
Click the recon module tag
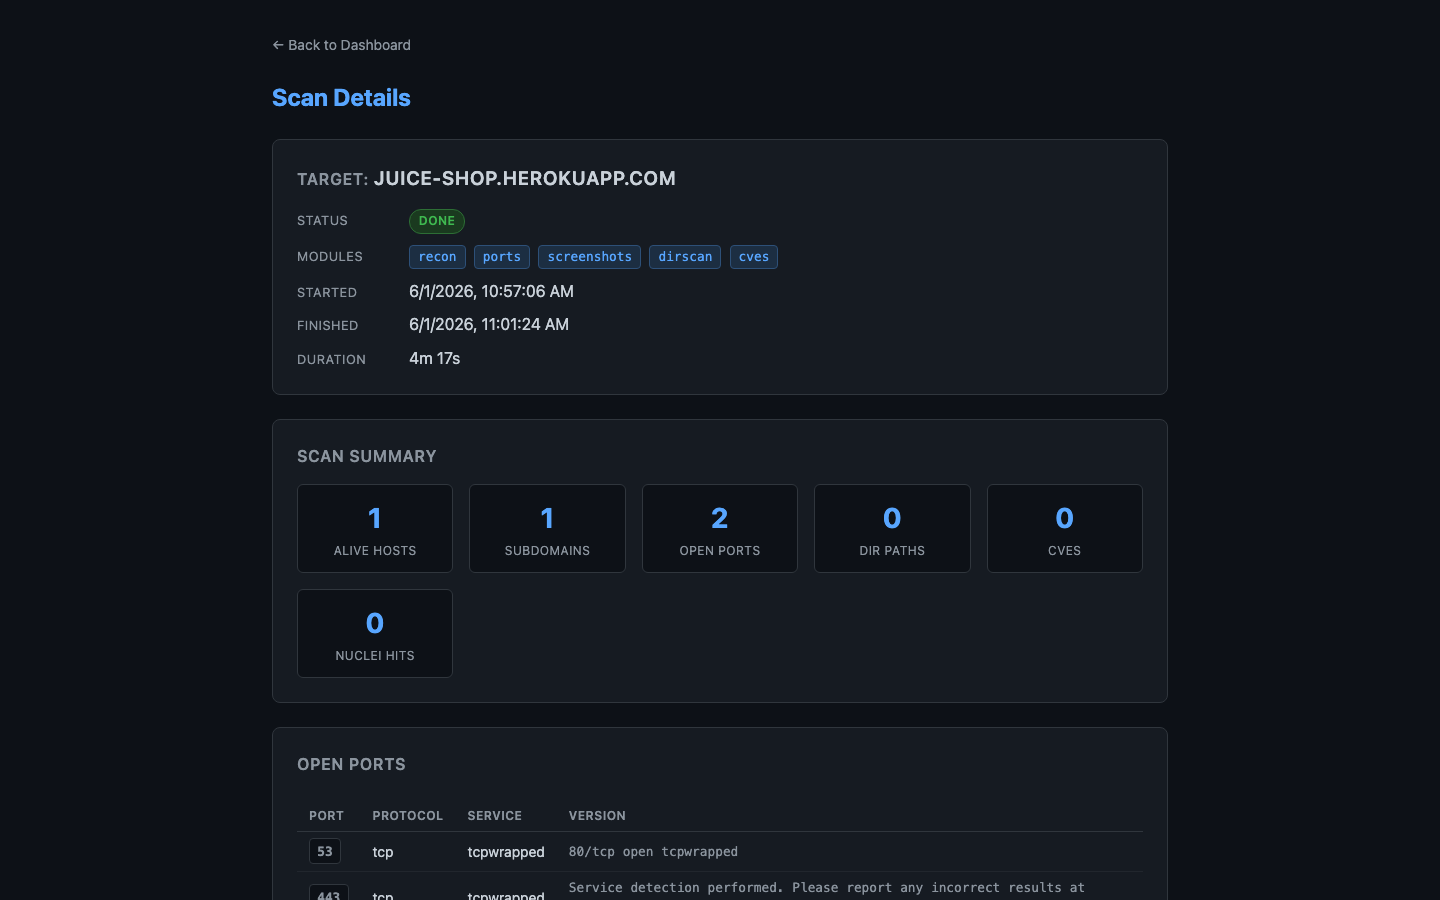point(437,257)
